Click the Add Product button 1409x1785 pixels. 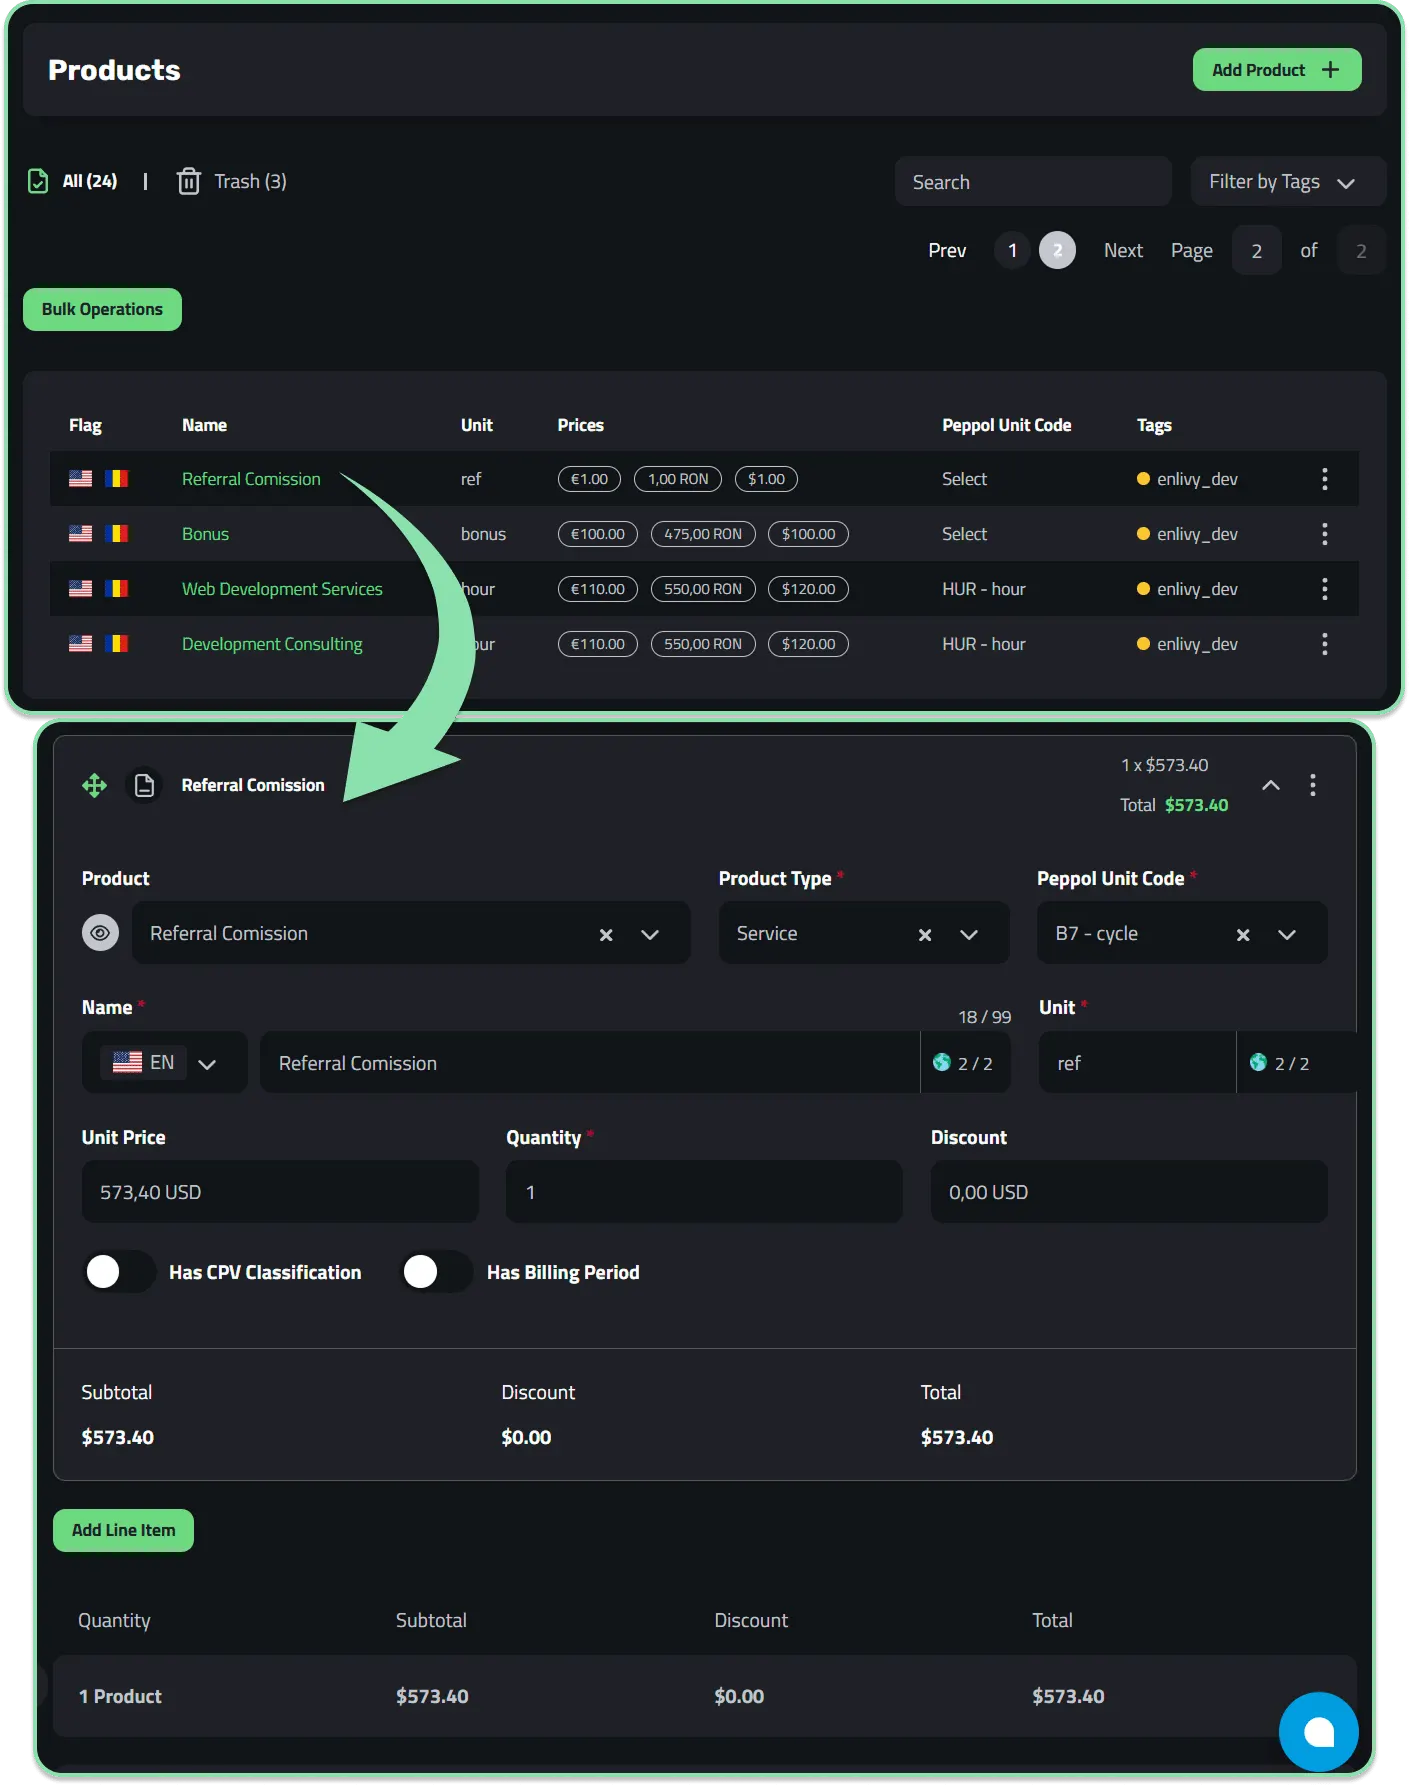[1277, 70]
